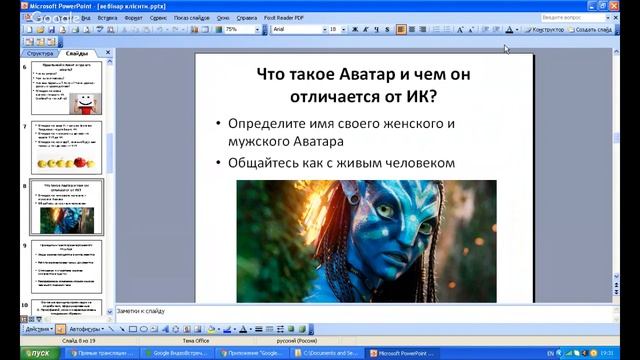Click the Dash style icon
The height and width of the screenshot is (360, 640).
[x=269, y=329]
